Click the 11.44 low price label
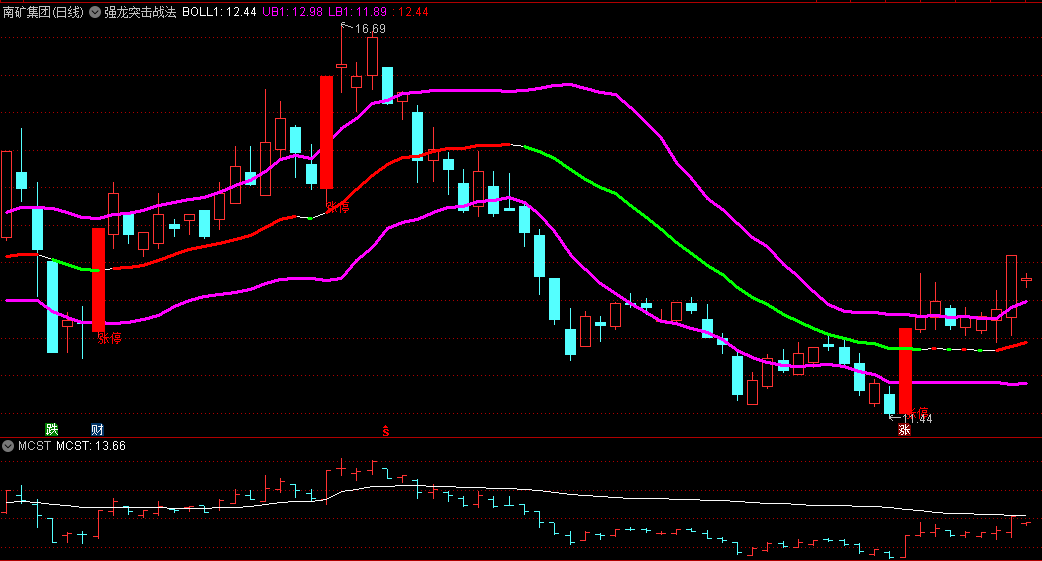Image resolution: width=1042 pixels, height=561 pixels. point(917,419)
